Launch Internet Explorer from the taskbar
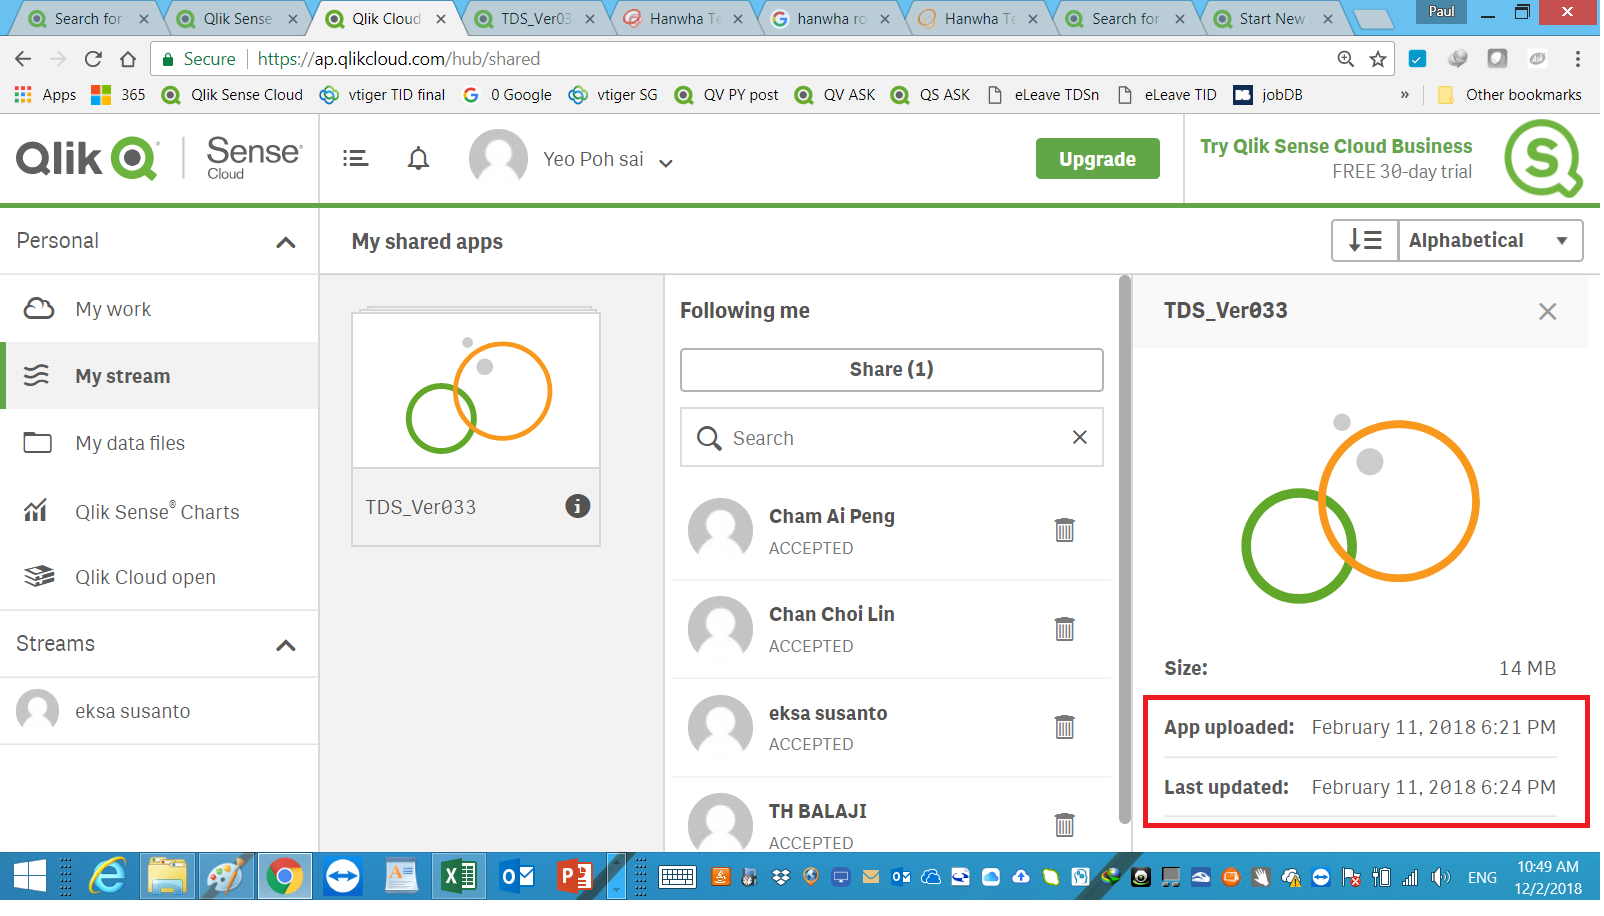Image resolution: width=1604 pixels, height=916 pixels. [x=108, y=877]
